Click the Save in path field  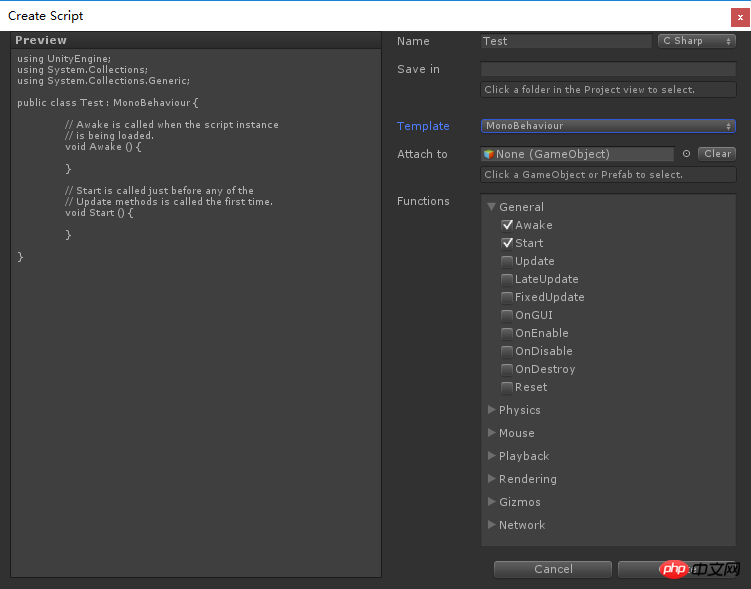click(608, 69)
